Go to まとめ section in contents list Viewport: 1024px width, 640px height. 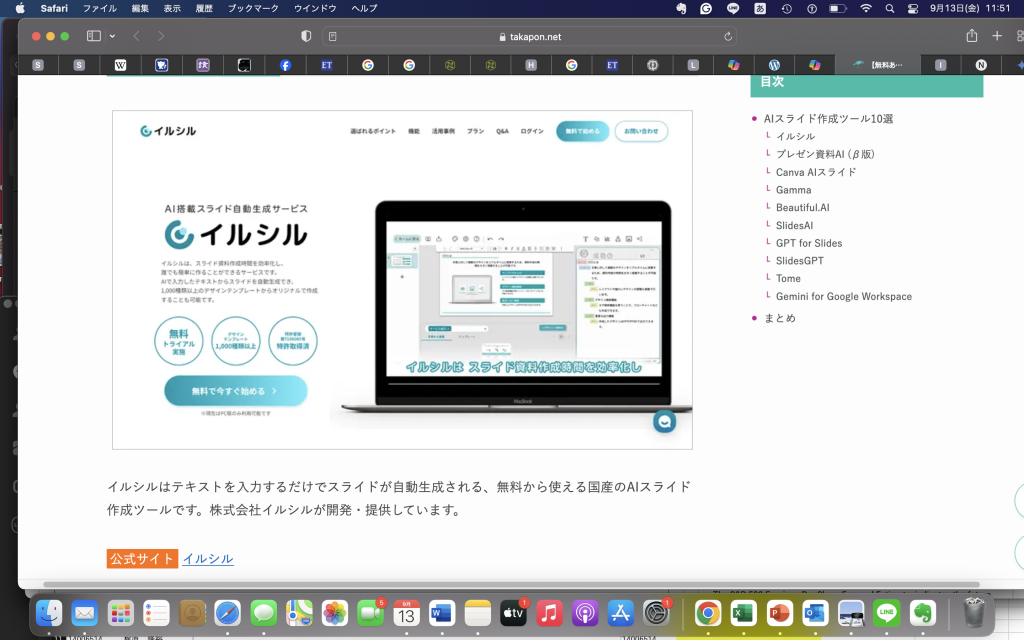pyautogui.click(x=780, y=318)
